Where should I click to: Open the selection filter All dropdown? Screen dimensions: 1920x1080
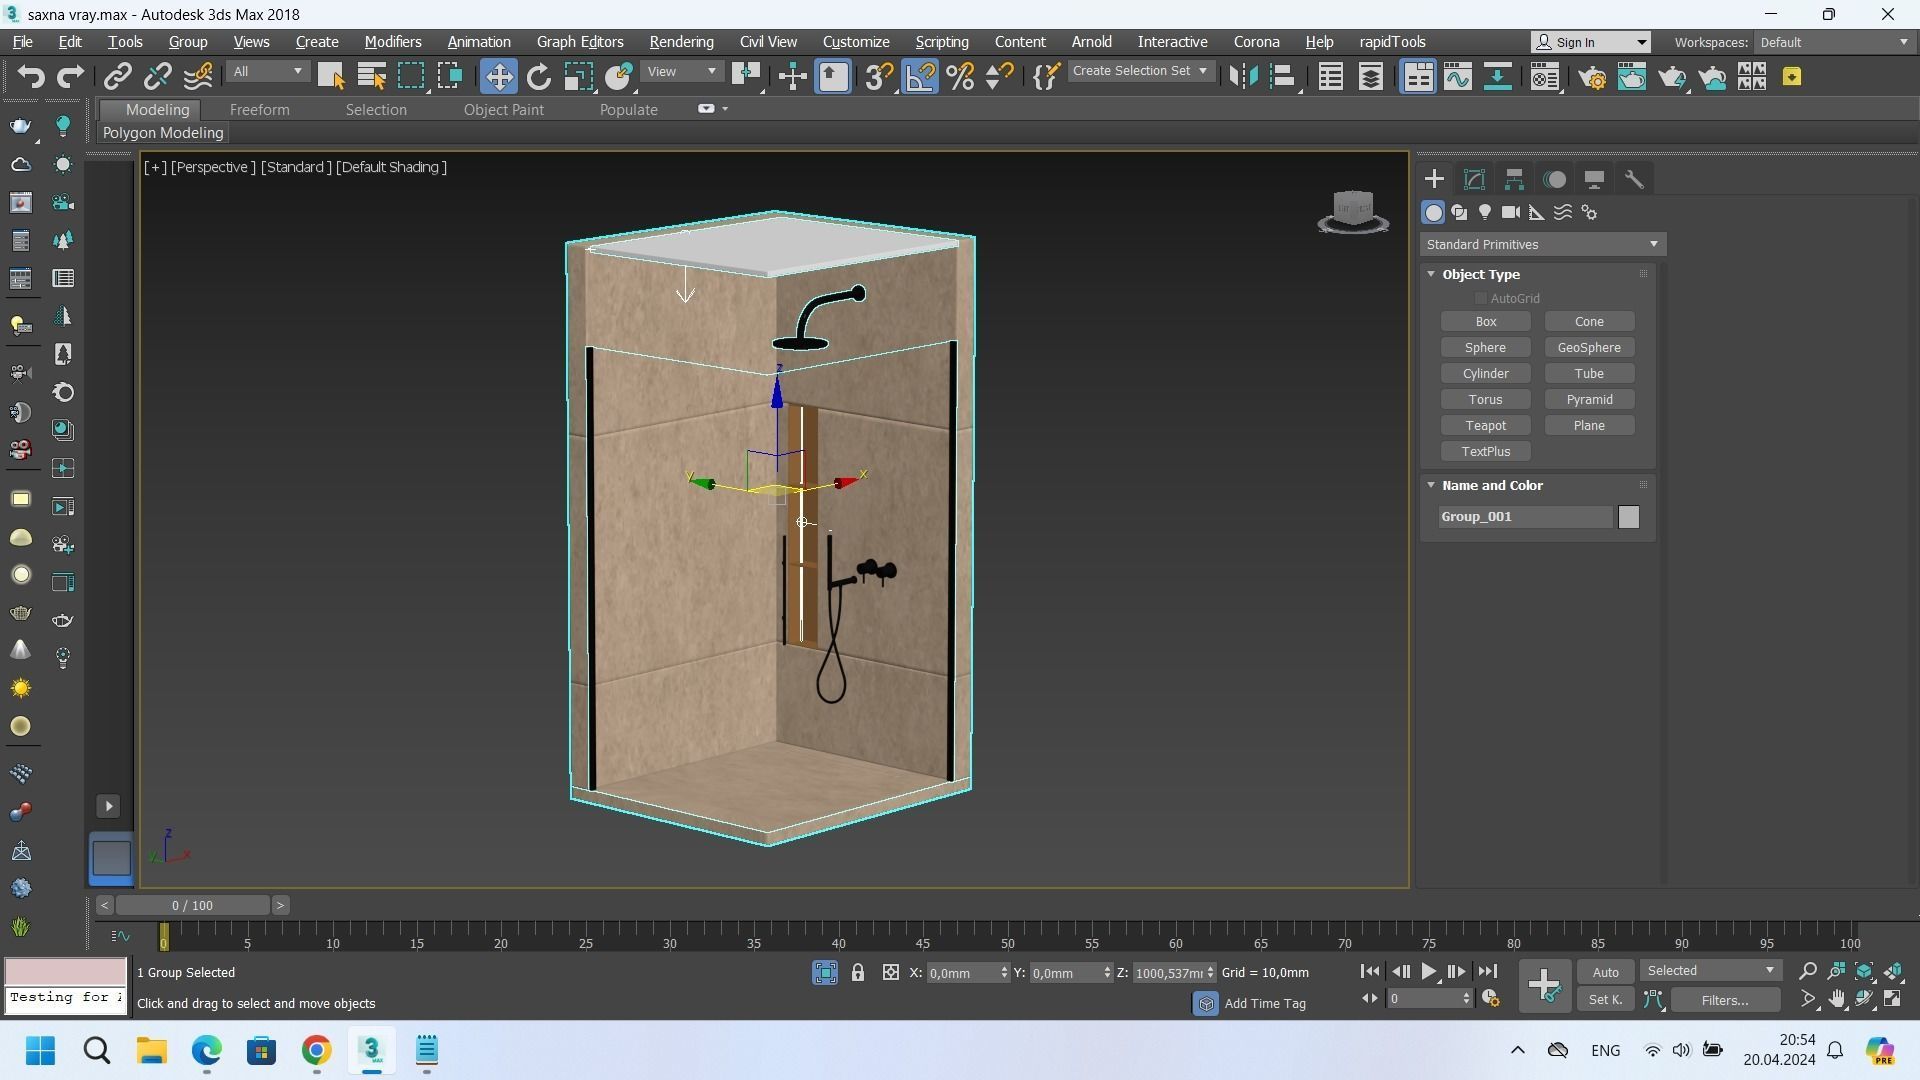click(267, 72)
